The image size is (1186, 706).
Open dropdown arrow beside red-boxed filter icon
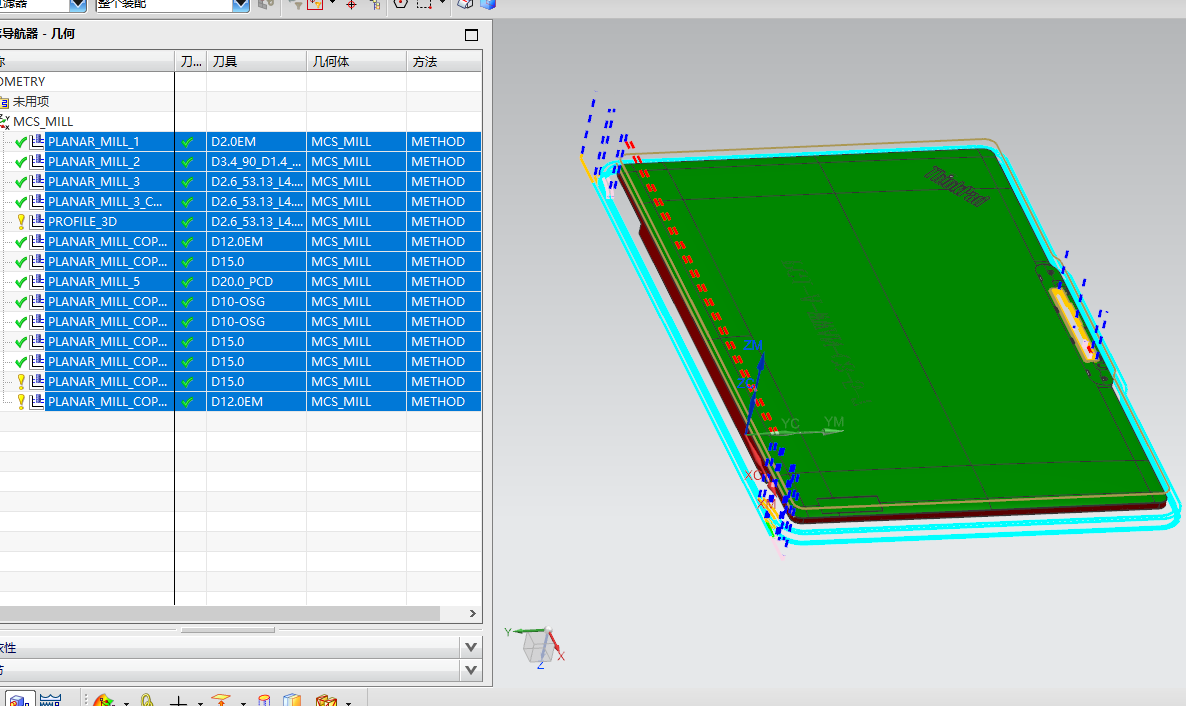[332, 3]
